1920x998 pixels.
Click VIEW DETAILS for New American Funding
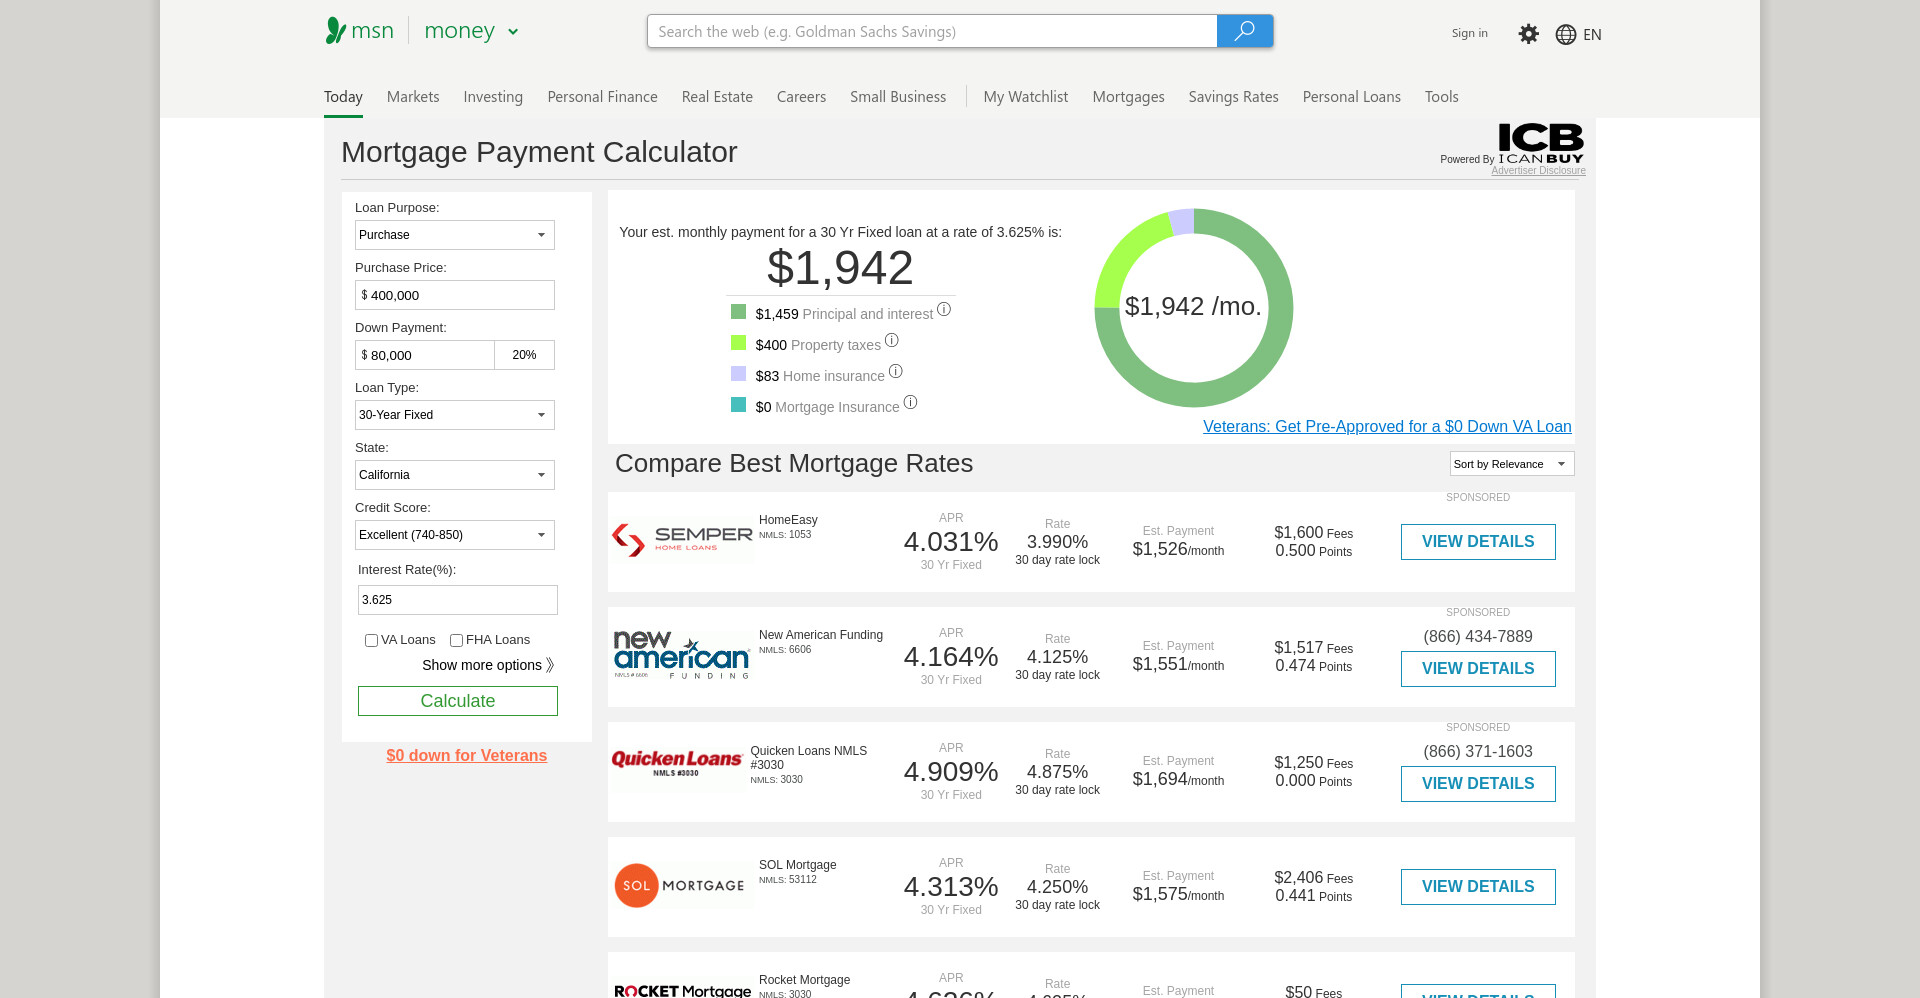(1478, 669)
